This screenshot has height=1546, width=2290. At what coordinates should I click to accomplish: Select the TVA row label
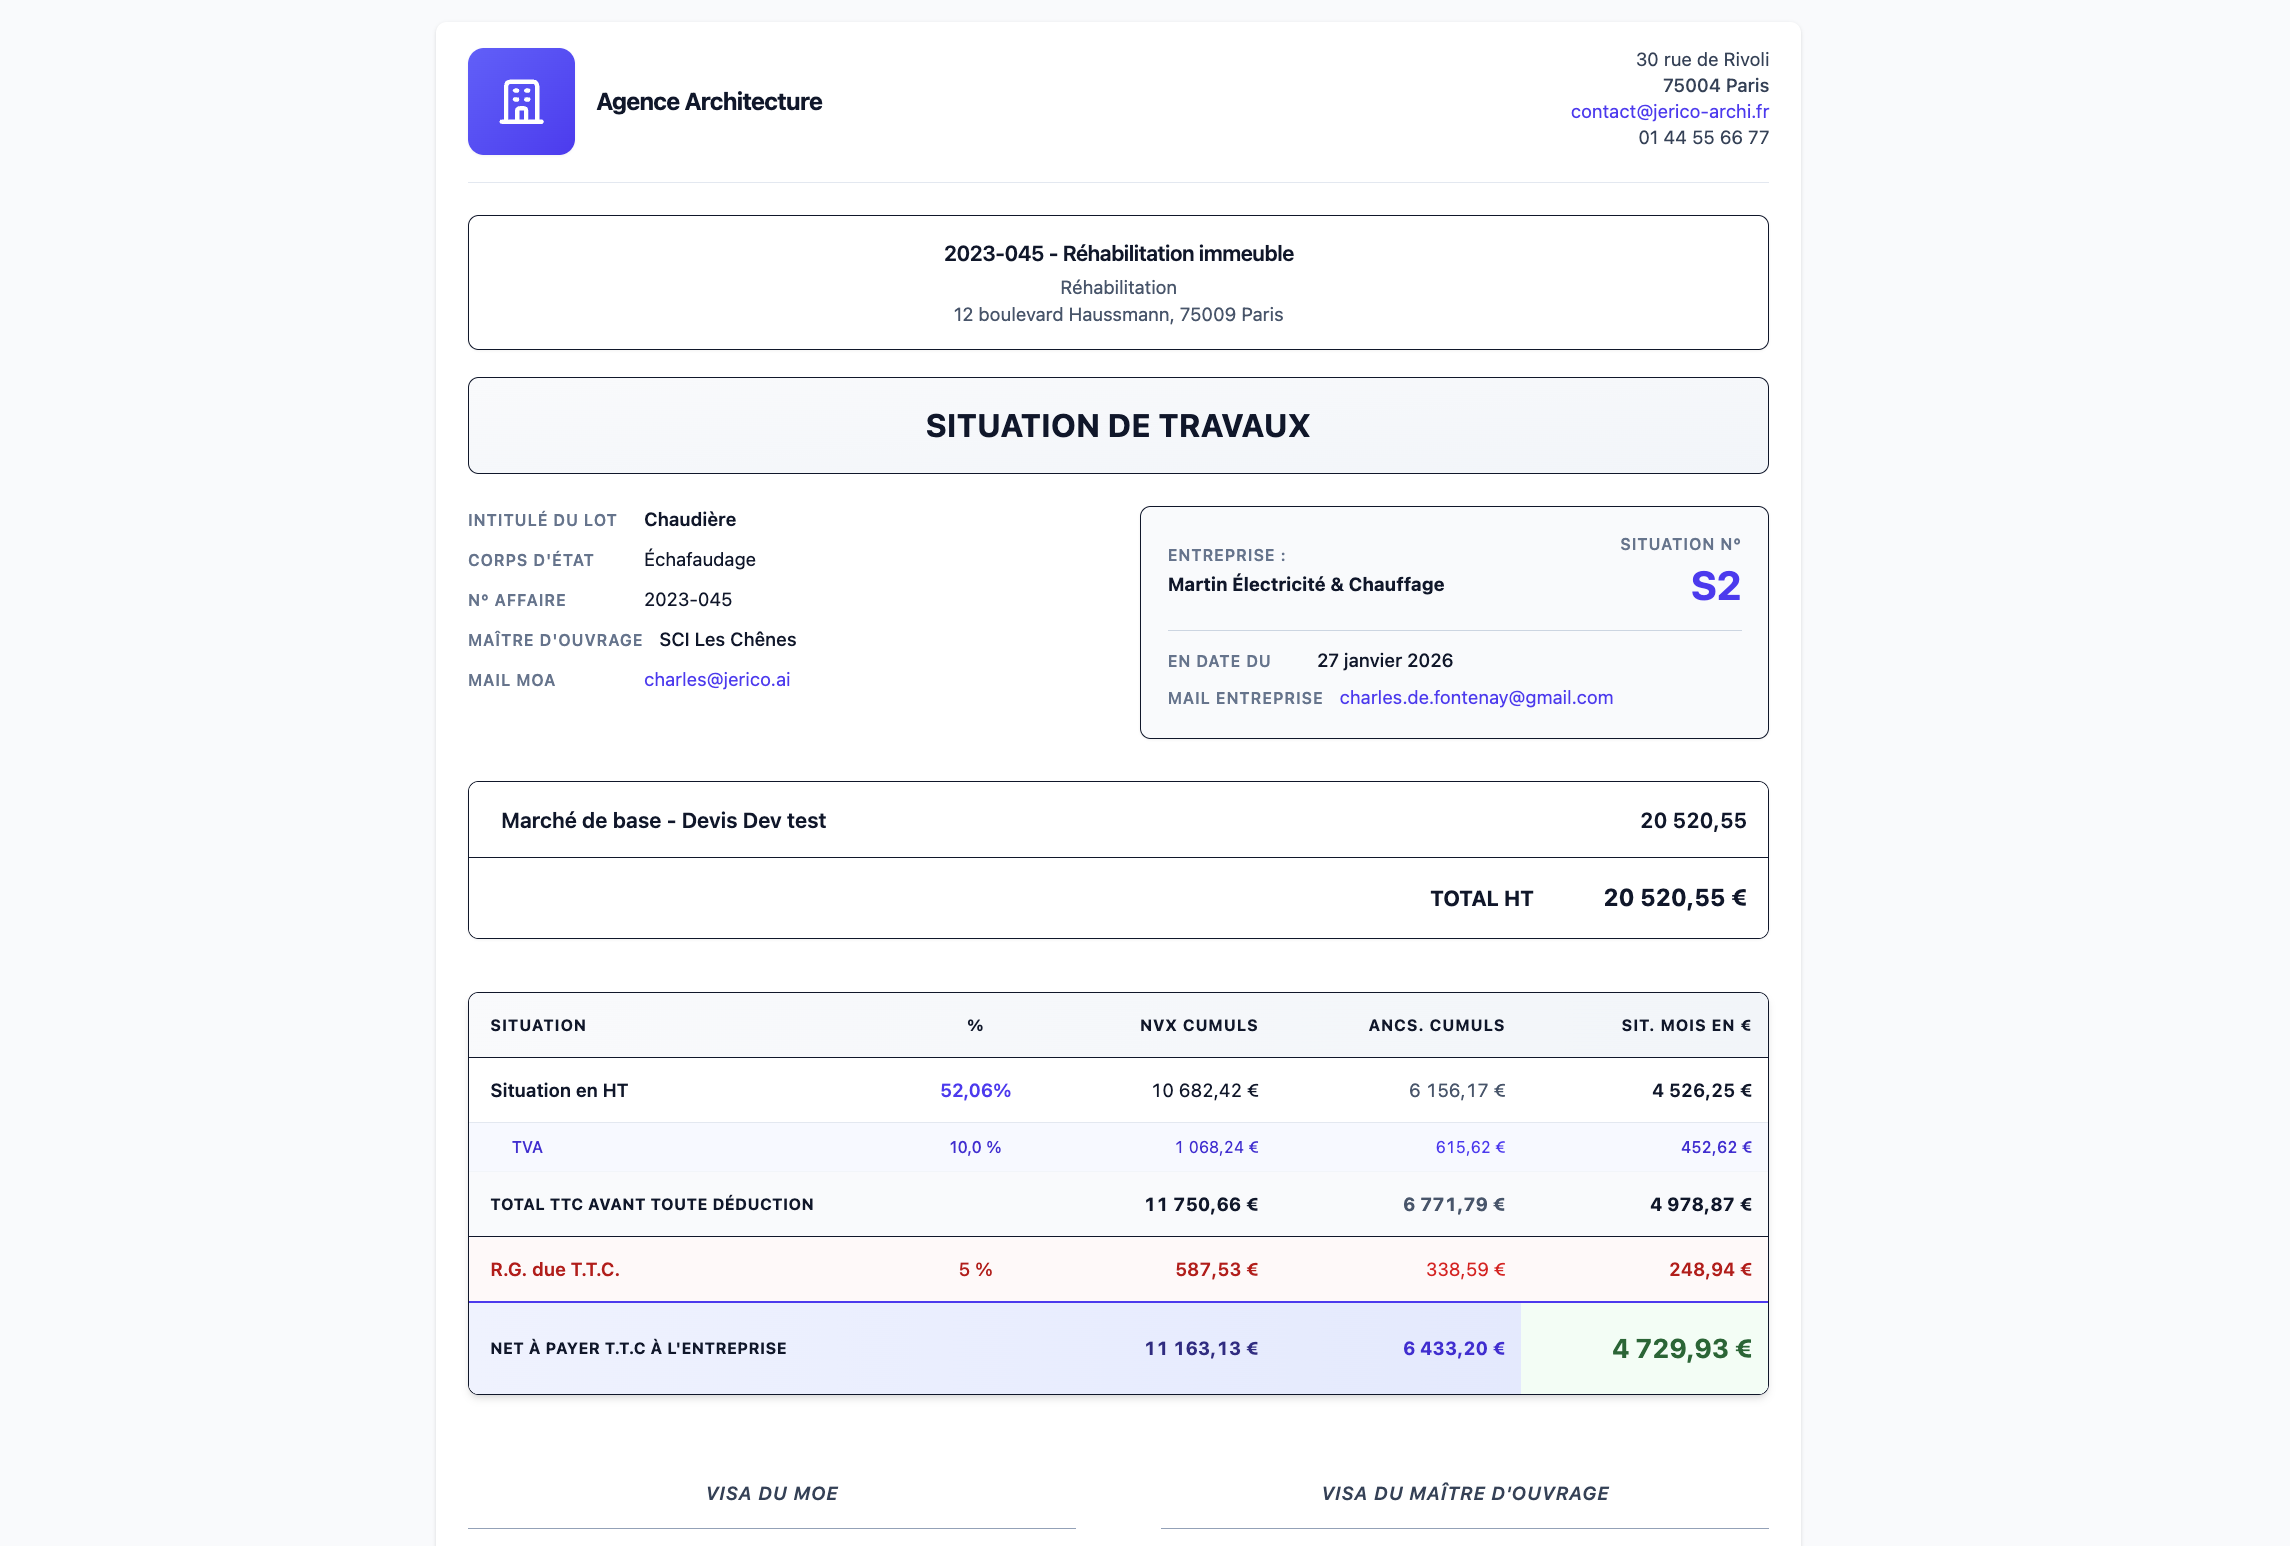point(527,1147)
